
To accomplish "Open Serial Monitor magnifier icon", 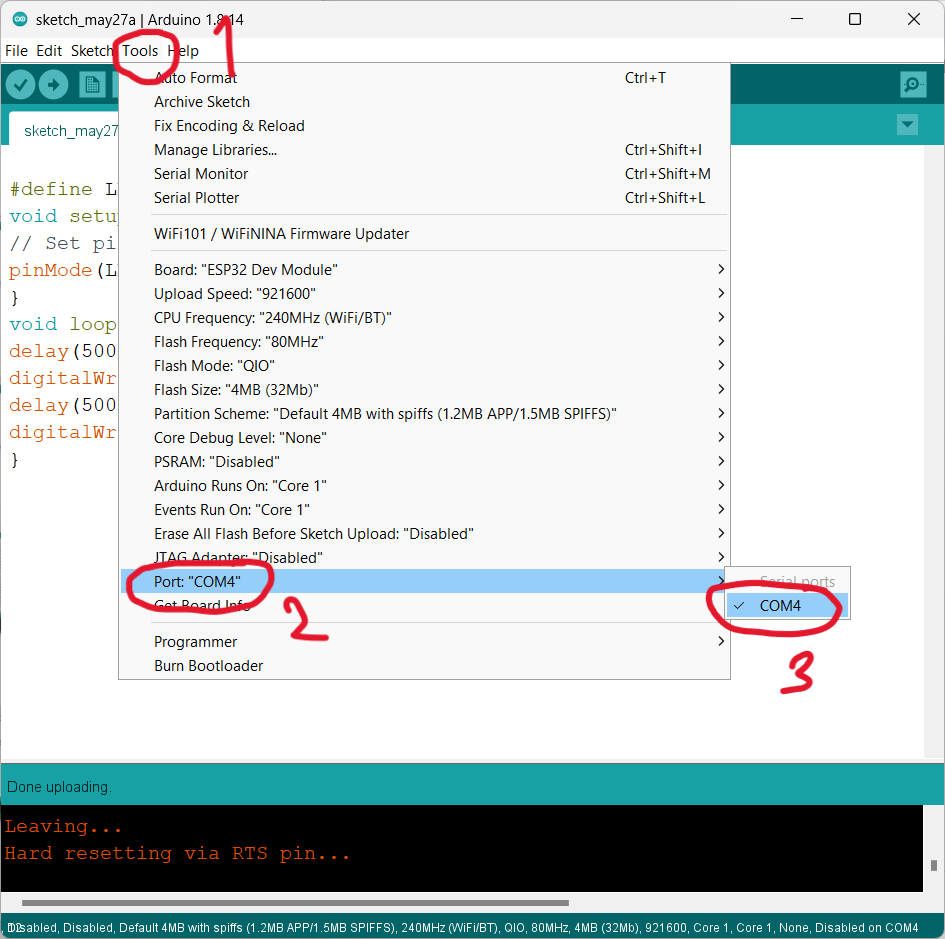I will click(x=913, y=84).
